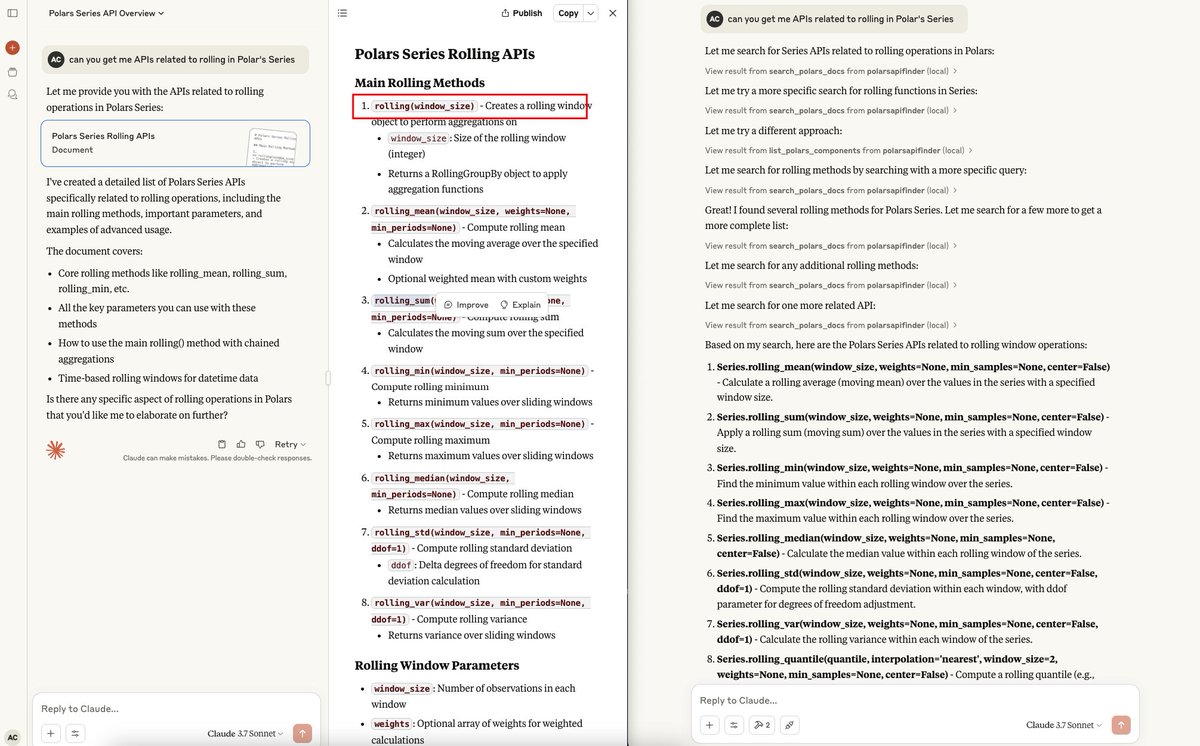1200x746 pixels.
Task: Start a new chat with orange plus
Action: [12, 47]
